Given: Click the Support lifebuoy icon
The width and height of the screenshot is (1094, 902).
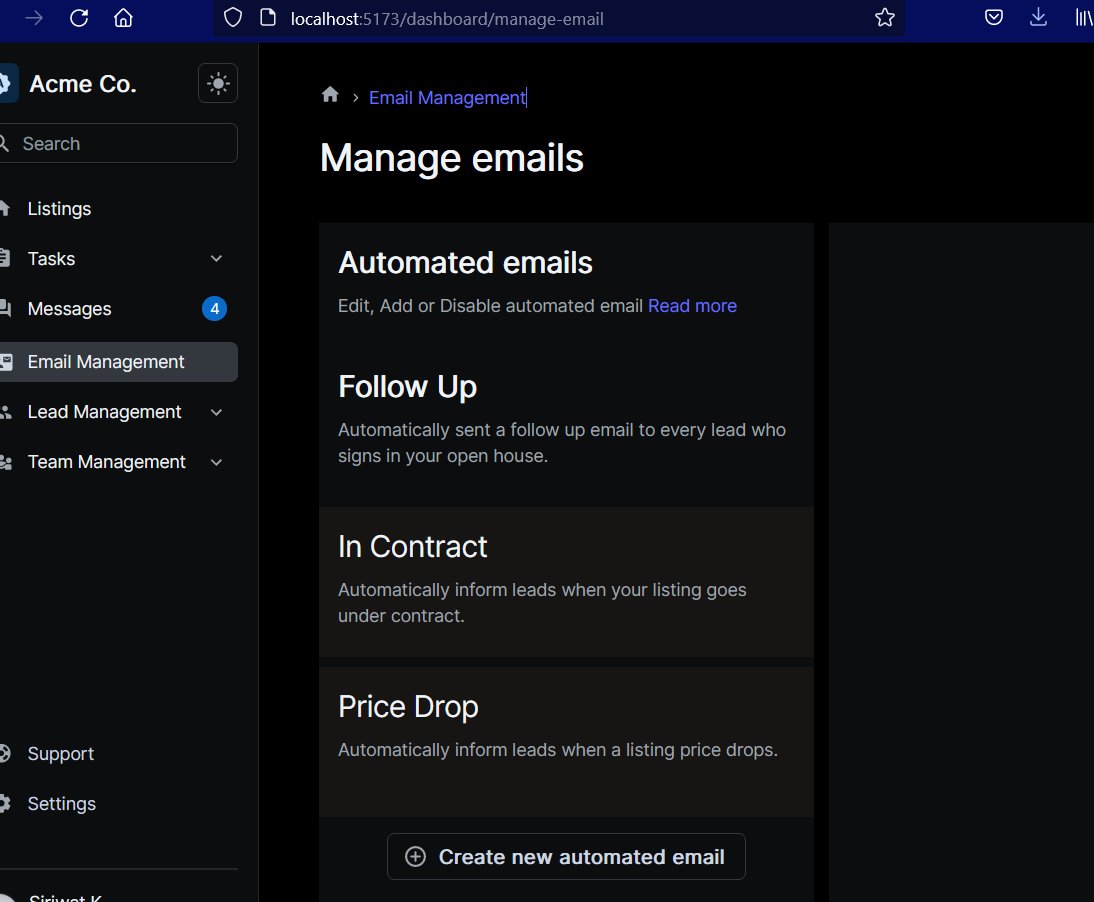Looking at the screenshot, I should [5, 753].
